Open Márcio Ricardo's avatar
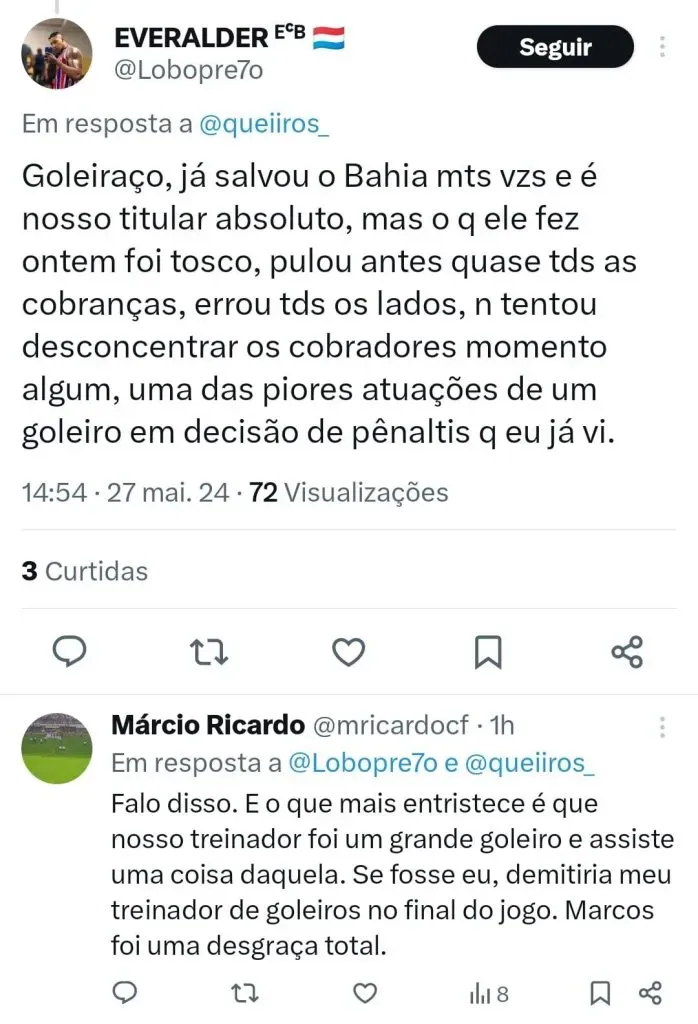 pos(56,748)
